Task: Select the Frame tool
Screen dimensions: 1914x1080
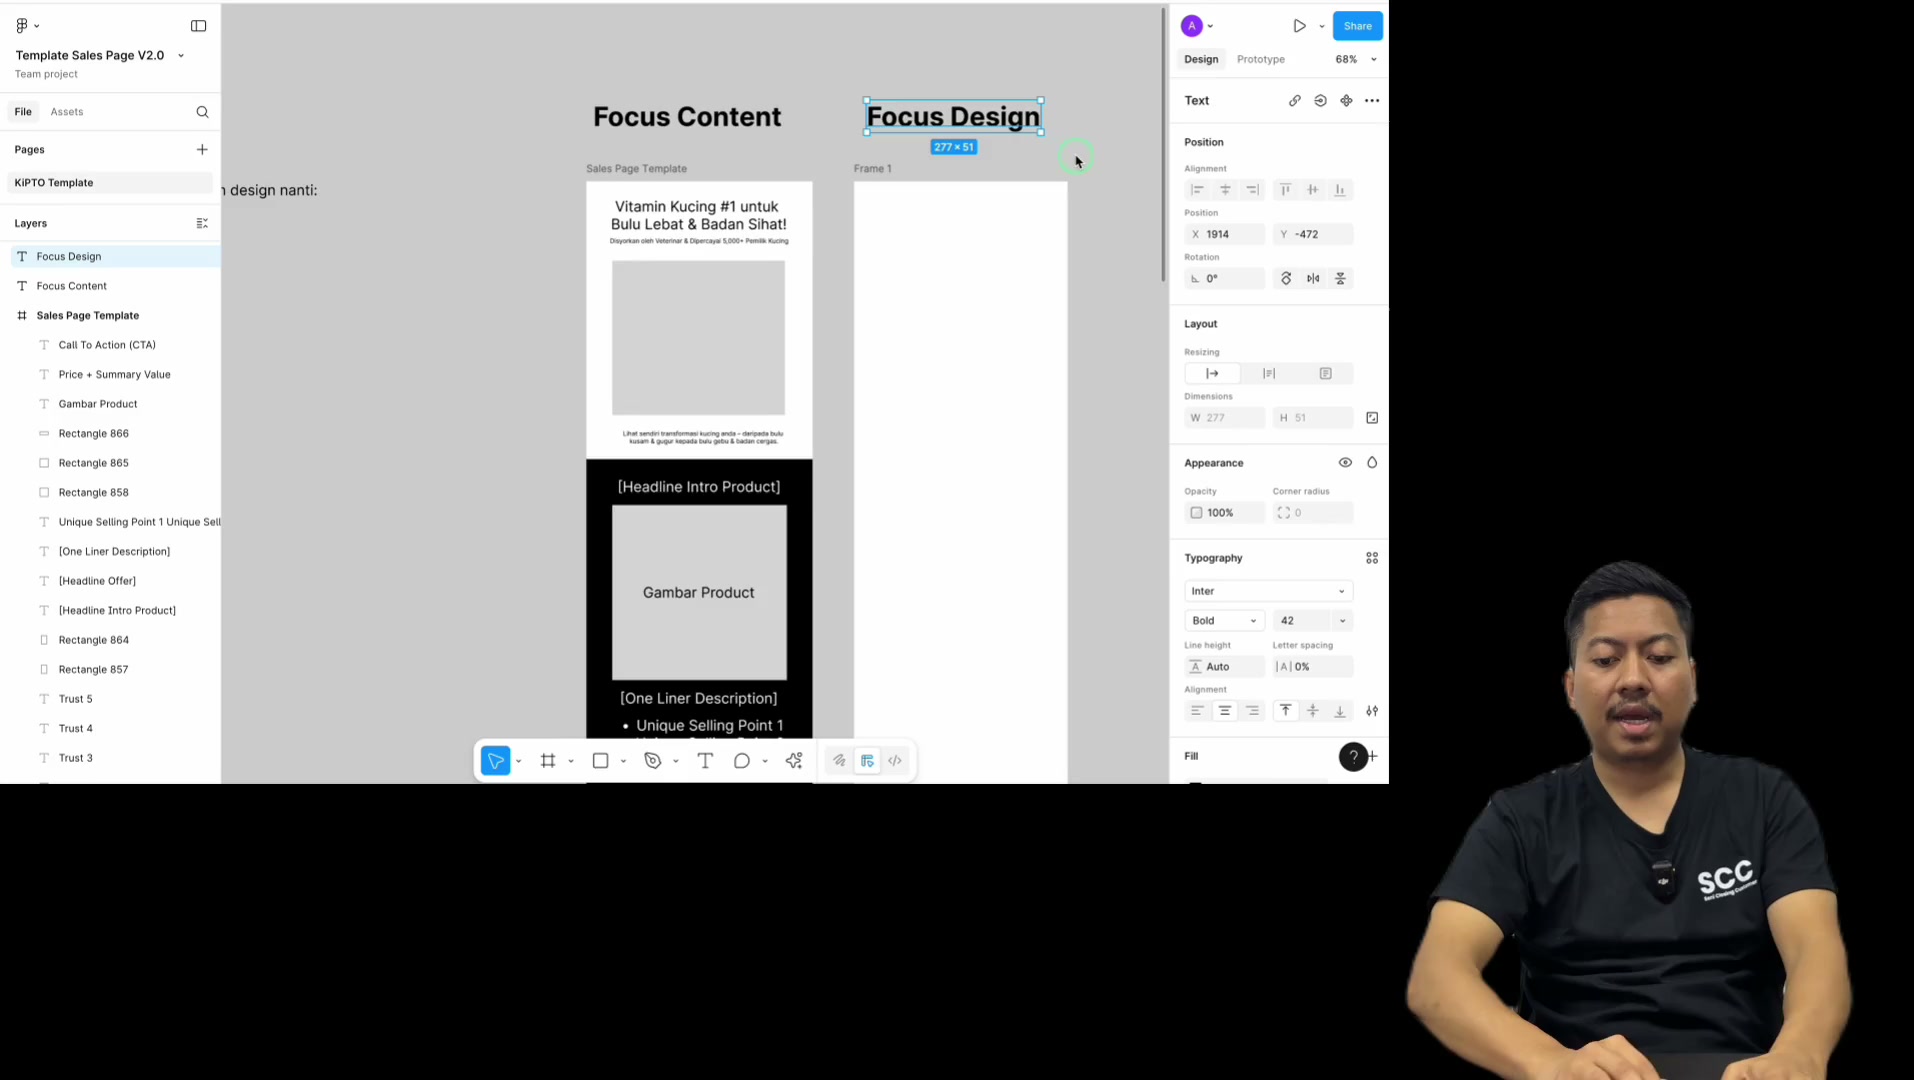Action: pos(548,761)
